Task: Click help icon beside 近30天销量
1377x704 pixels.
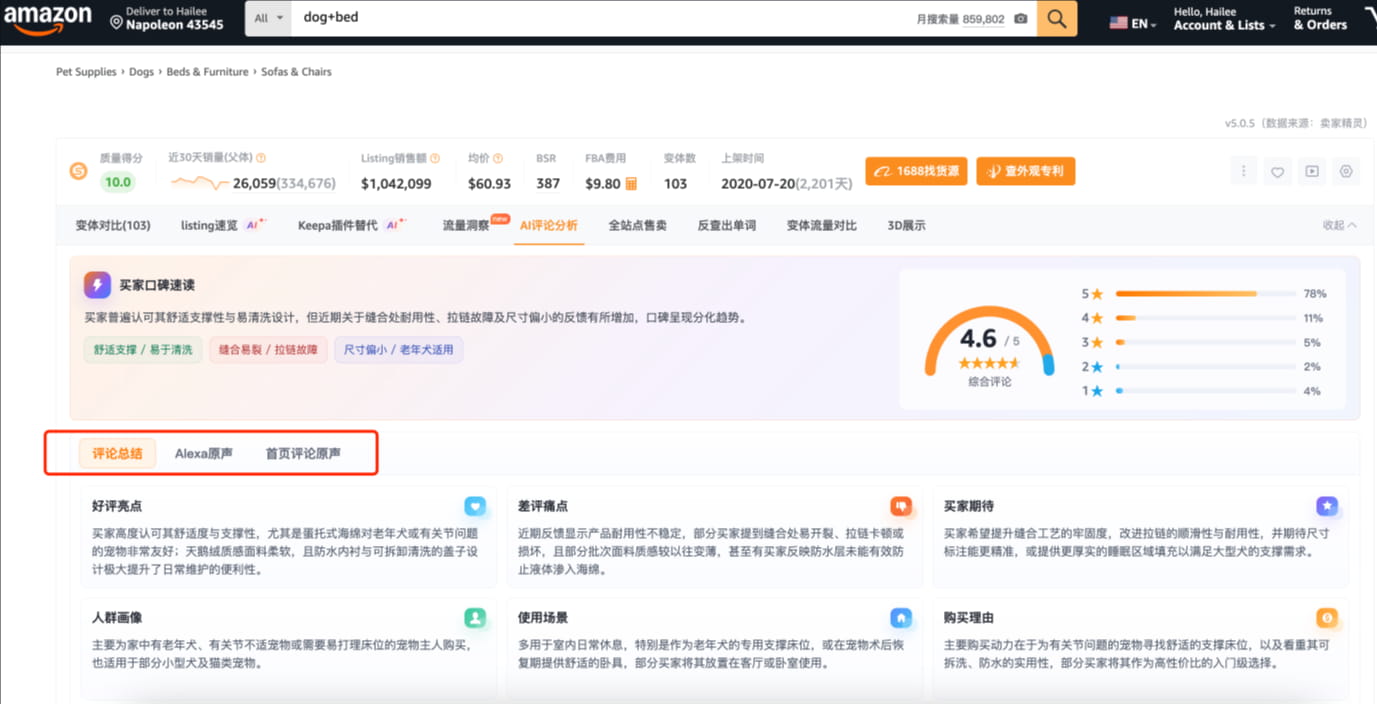Action: pos(261,158)
